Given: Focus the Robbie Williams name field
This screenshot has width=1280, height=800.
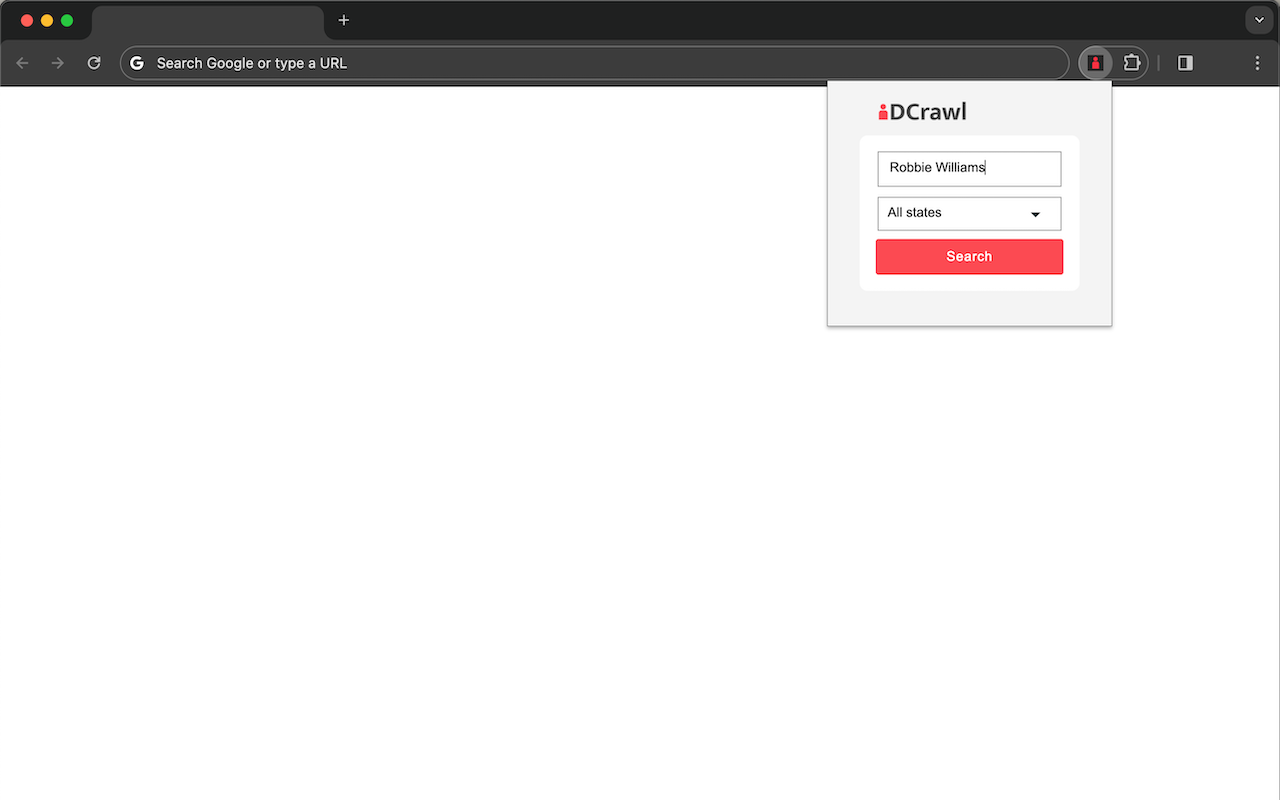Looking at the screenshot, I should [969, 169].
